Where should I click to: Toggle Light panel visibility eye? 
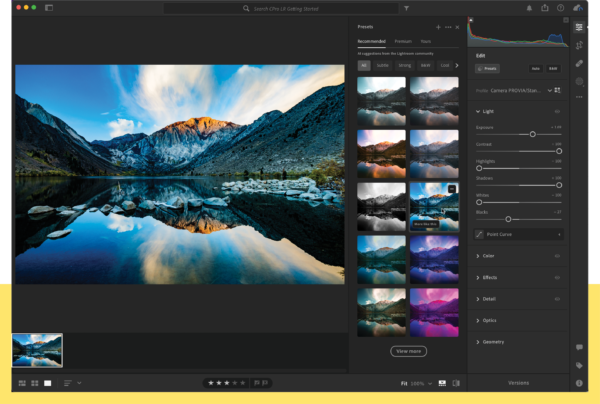click(x=558, y=111)
